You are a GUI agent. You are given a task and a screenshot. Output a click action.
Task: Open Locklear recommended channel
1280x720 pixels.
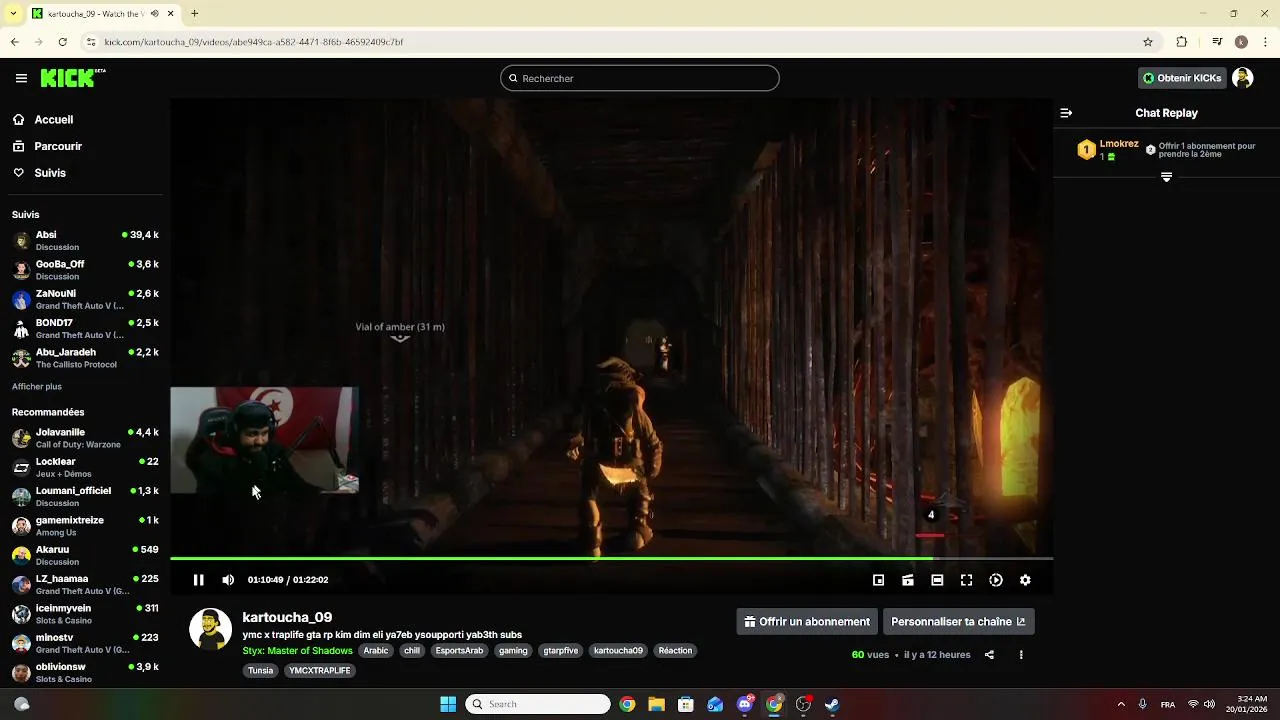tap(85, 467)
